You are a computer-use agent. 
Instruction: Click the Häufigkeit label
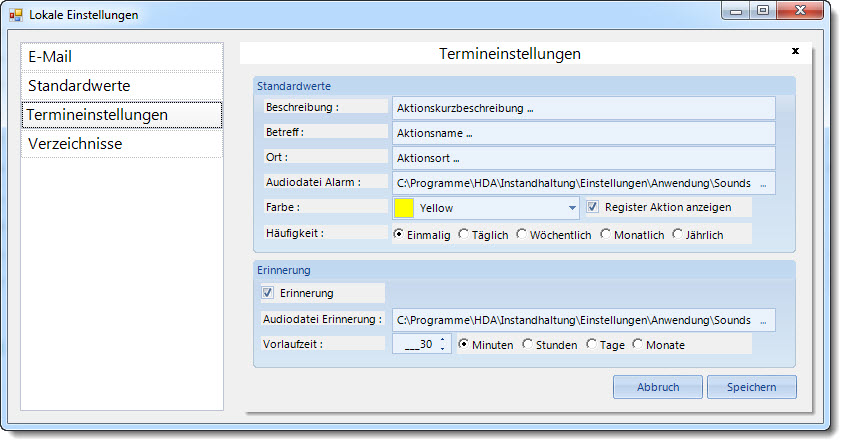tap(295, 233)
